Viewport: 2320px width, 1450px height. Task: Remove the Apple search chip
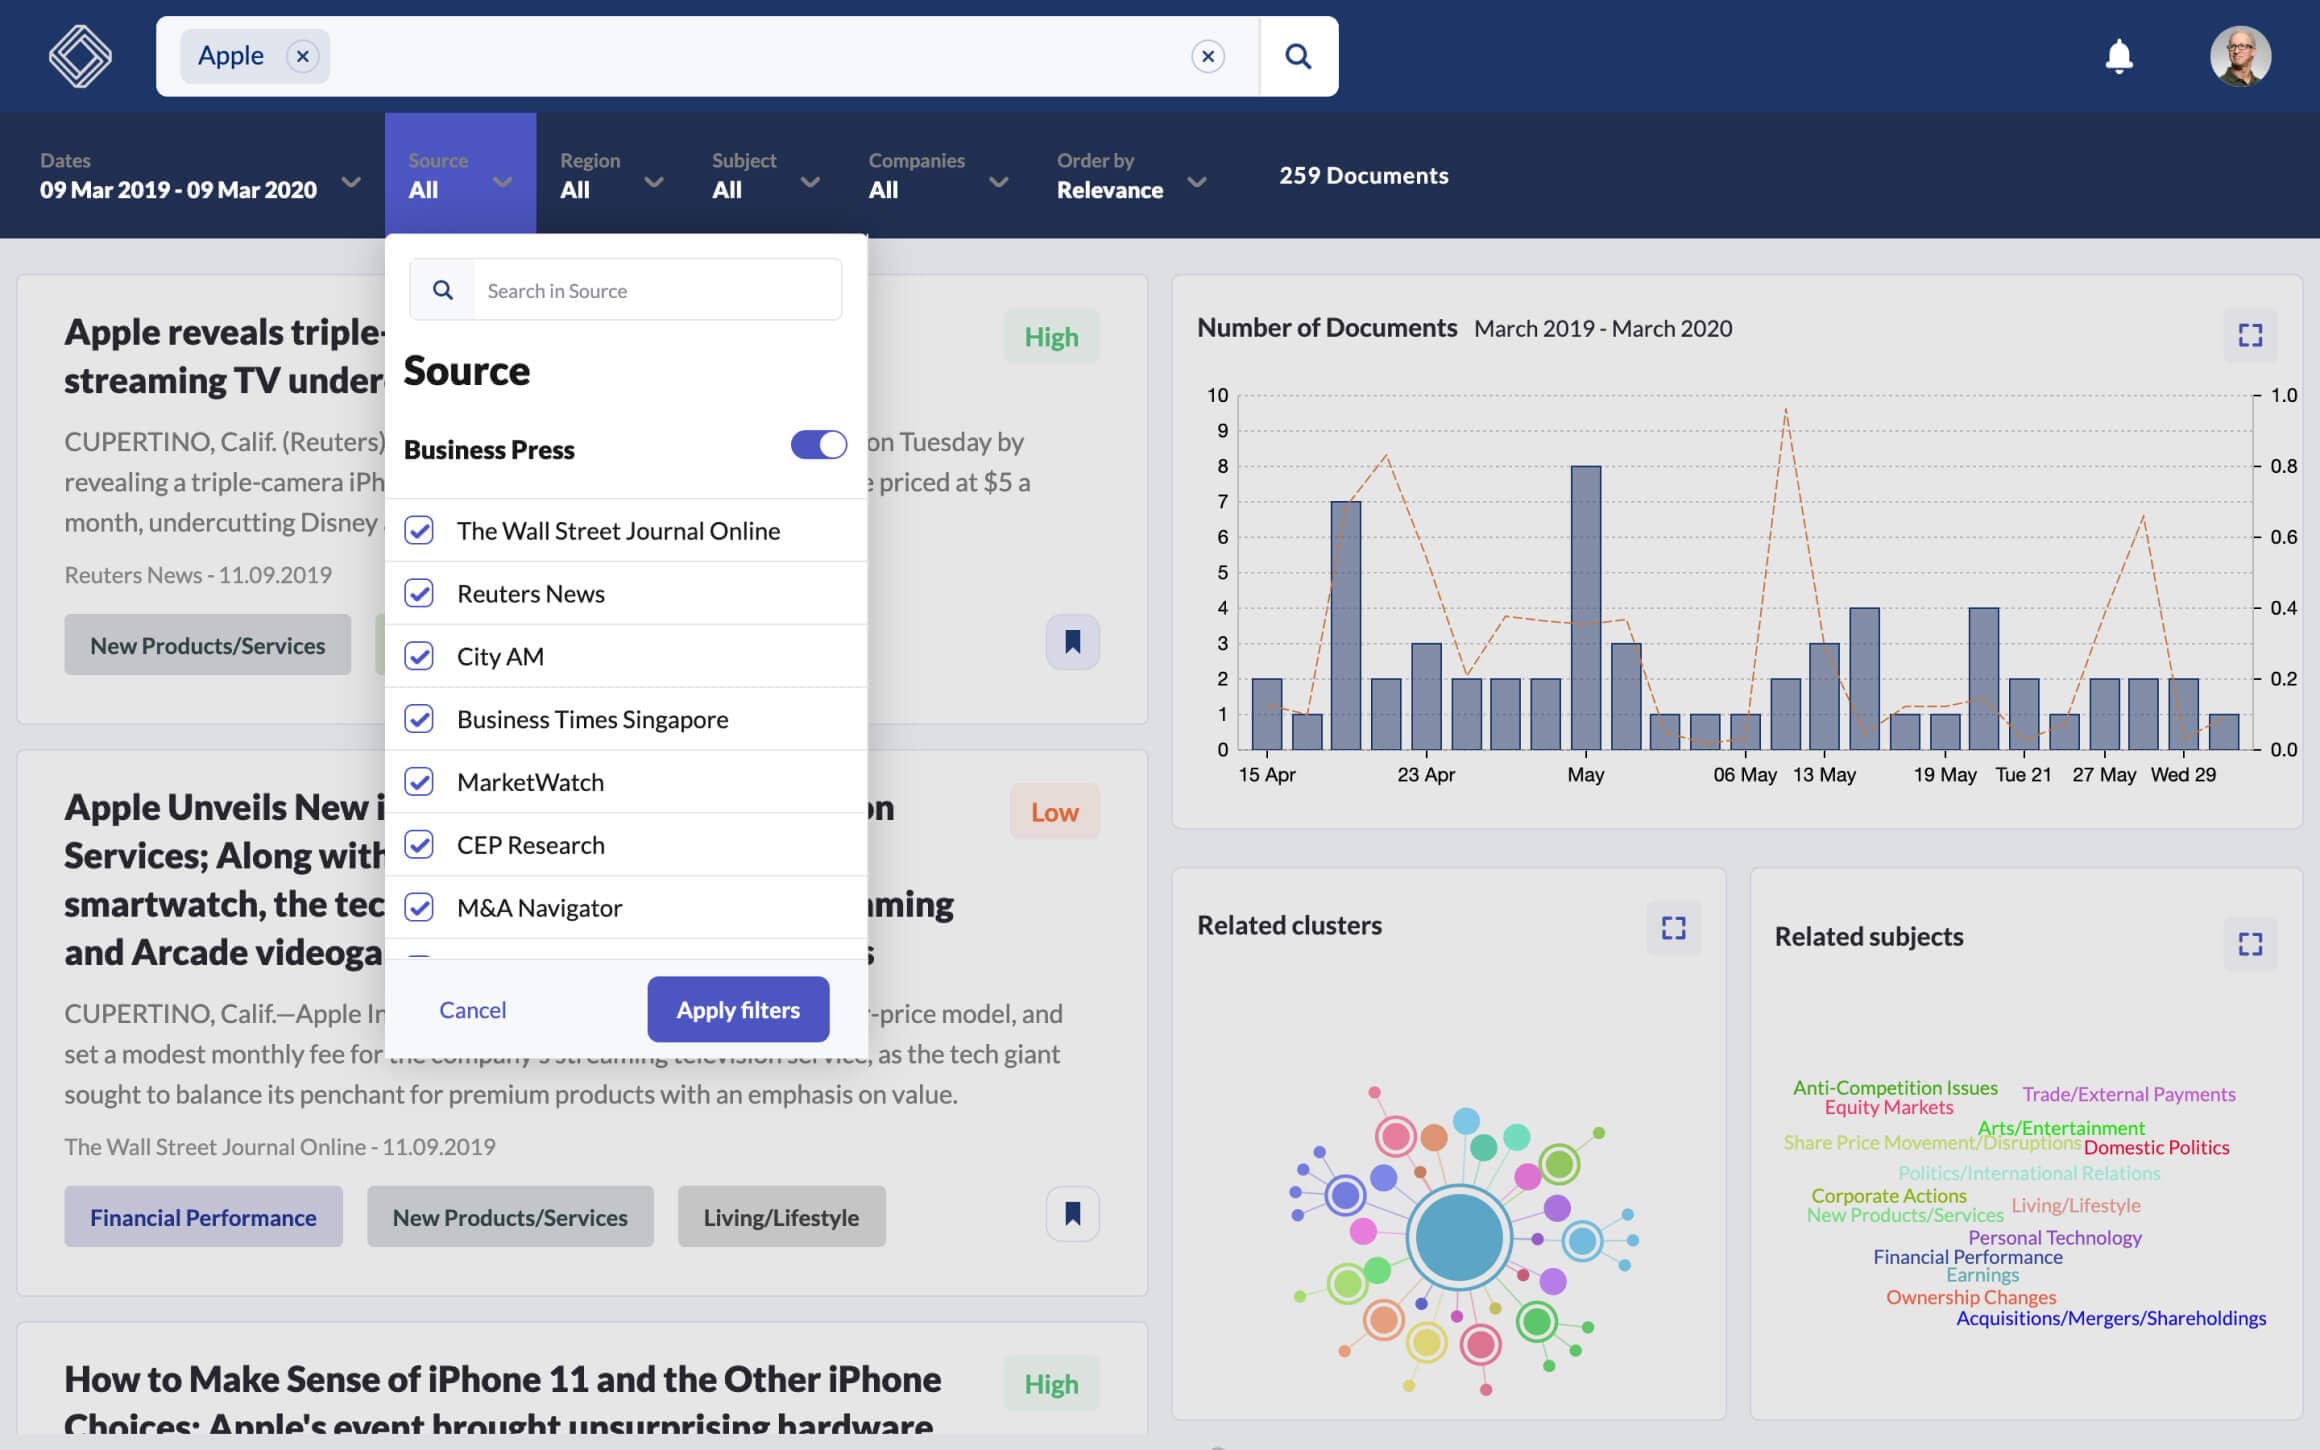tap(302, 56)
